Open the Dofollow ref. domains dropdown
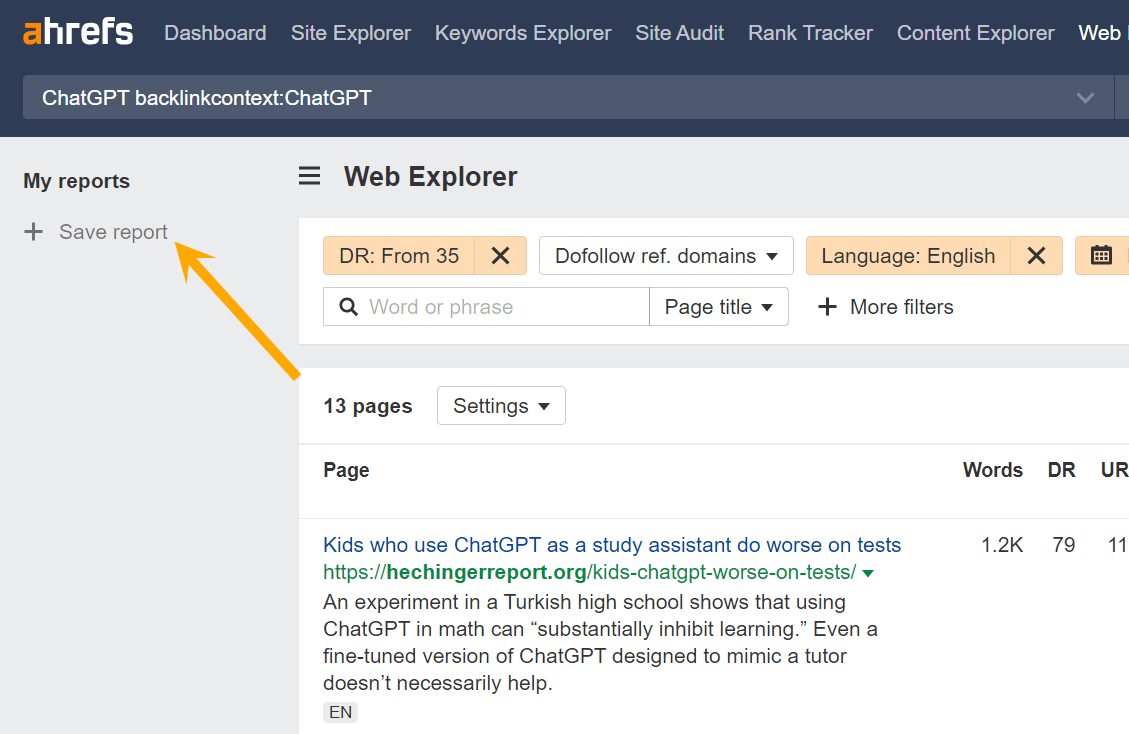Image resolution: width=1129 pixels, height=734 pixels. tap(666, 255)
